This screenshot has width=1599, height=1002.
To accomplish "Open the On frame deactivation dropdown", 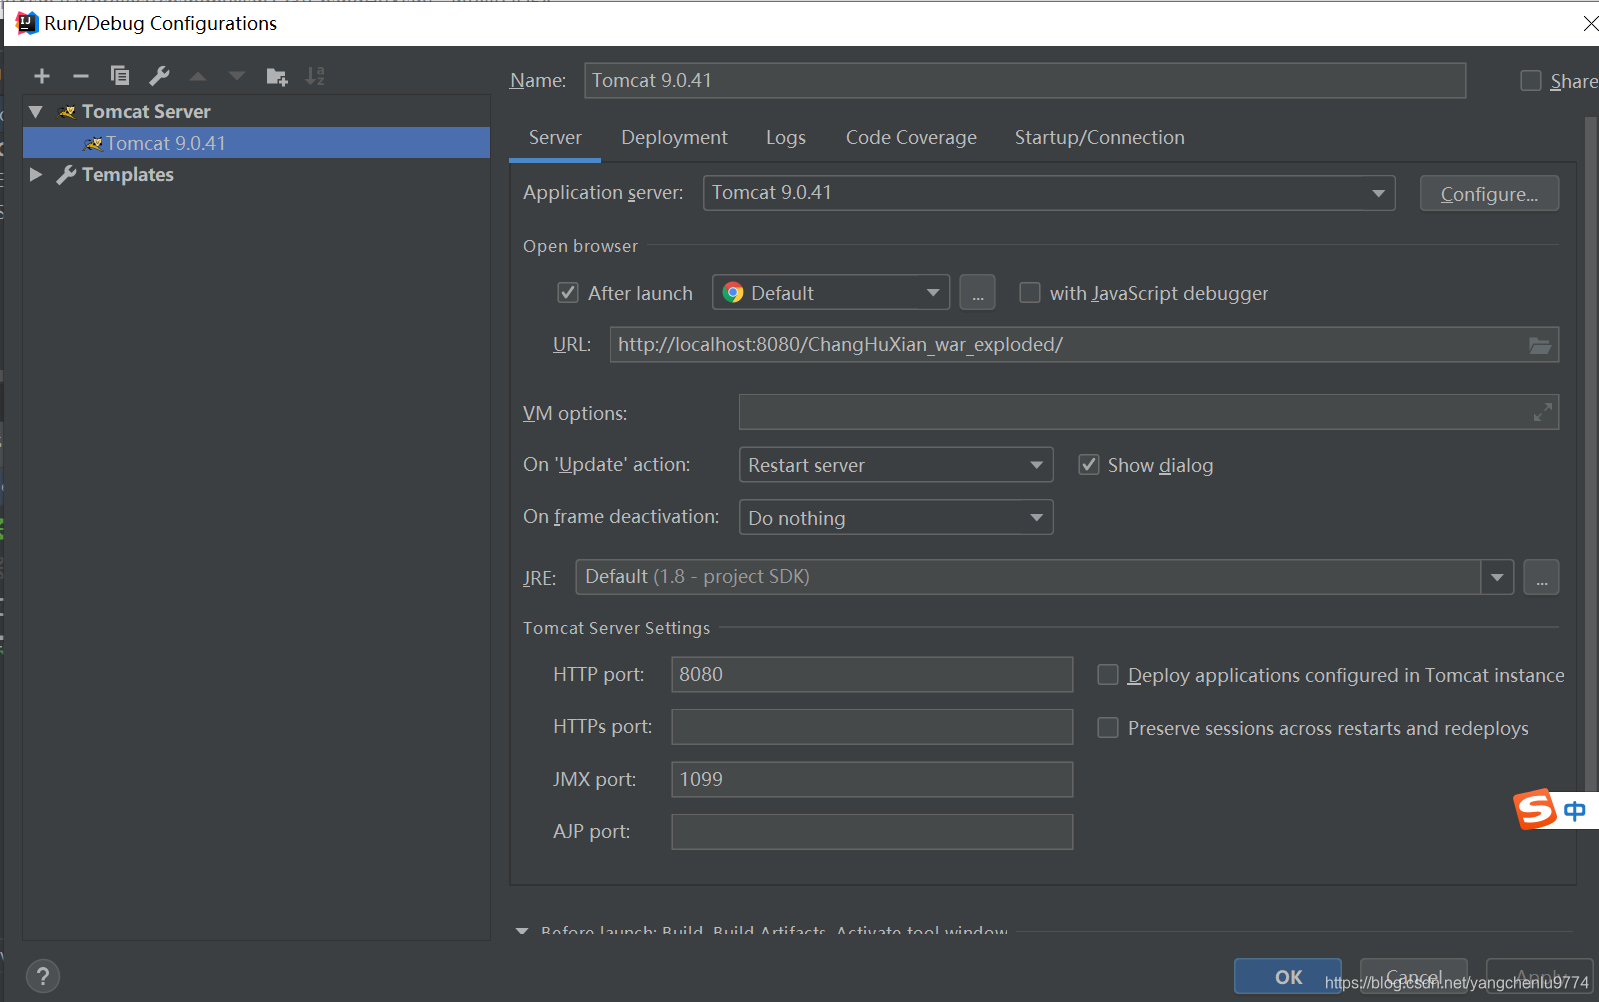I will point(896,518).
